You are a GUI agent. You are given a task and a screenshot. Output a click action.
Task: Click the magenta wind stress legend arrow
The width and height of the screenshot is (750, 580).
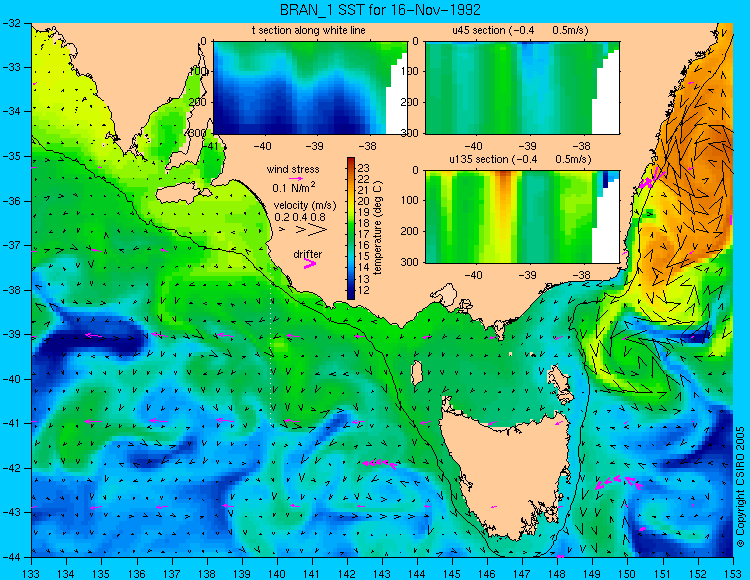pos(297,178)
